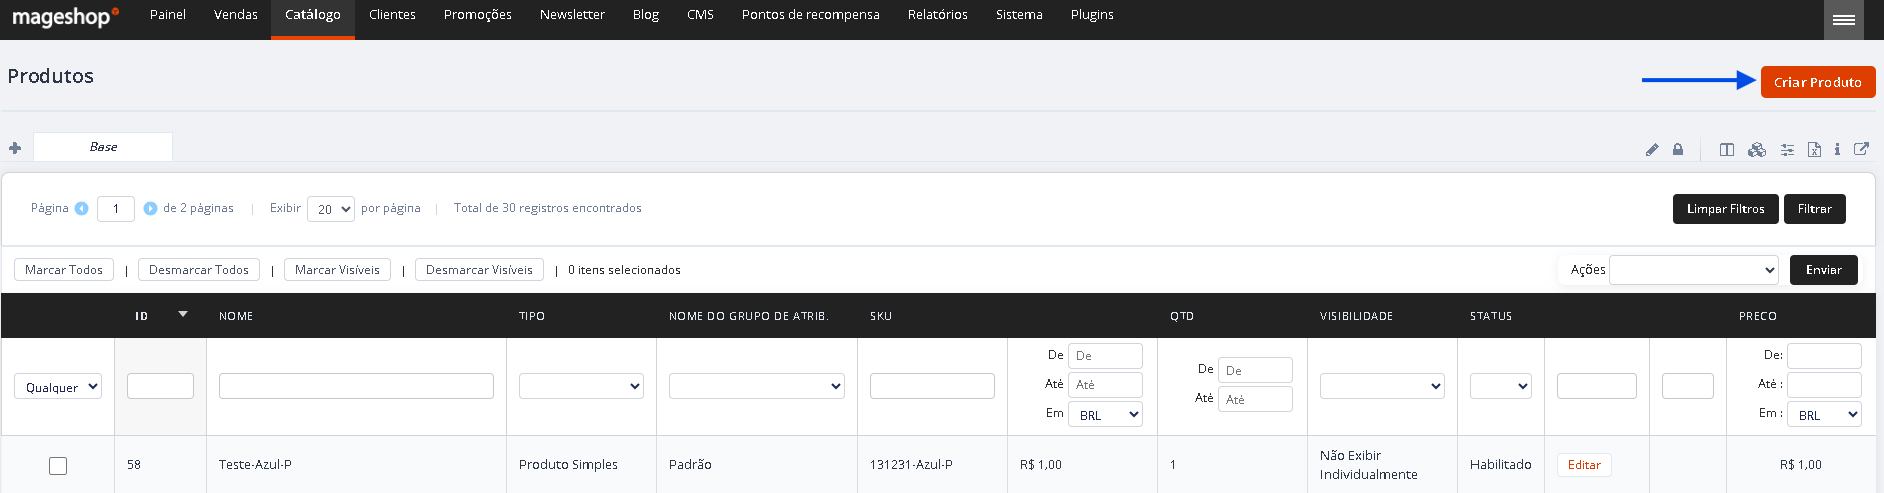Click the Filtrar button
The width and height of the screenshot is (1884, 493).
pos(1815,209)
